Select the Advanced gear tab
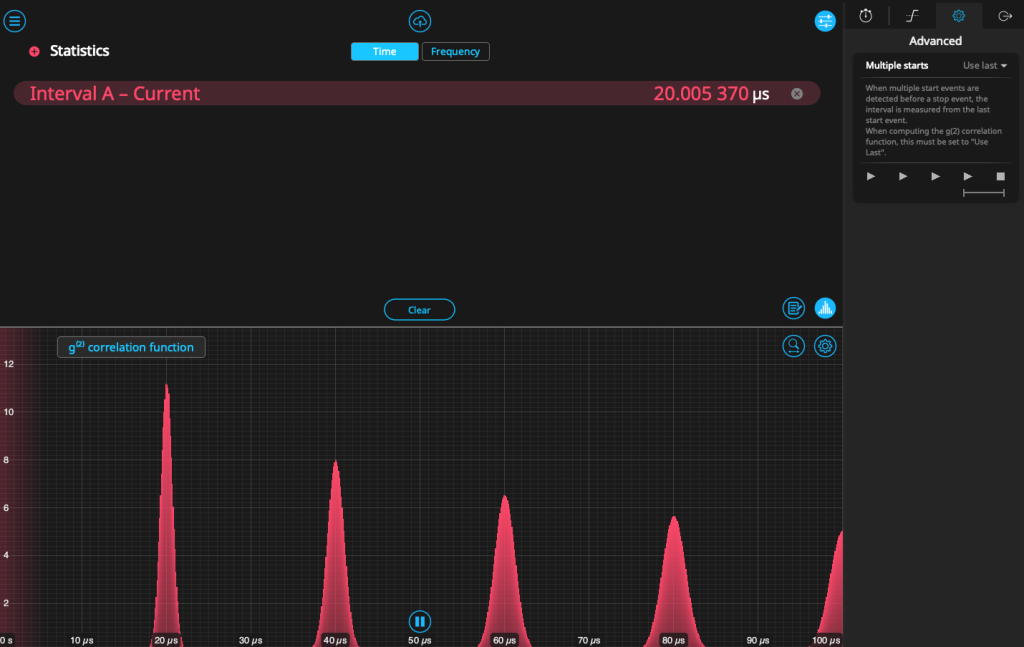This screenshot has height=647, width=1024. pos(958,15)
